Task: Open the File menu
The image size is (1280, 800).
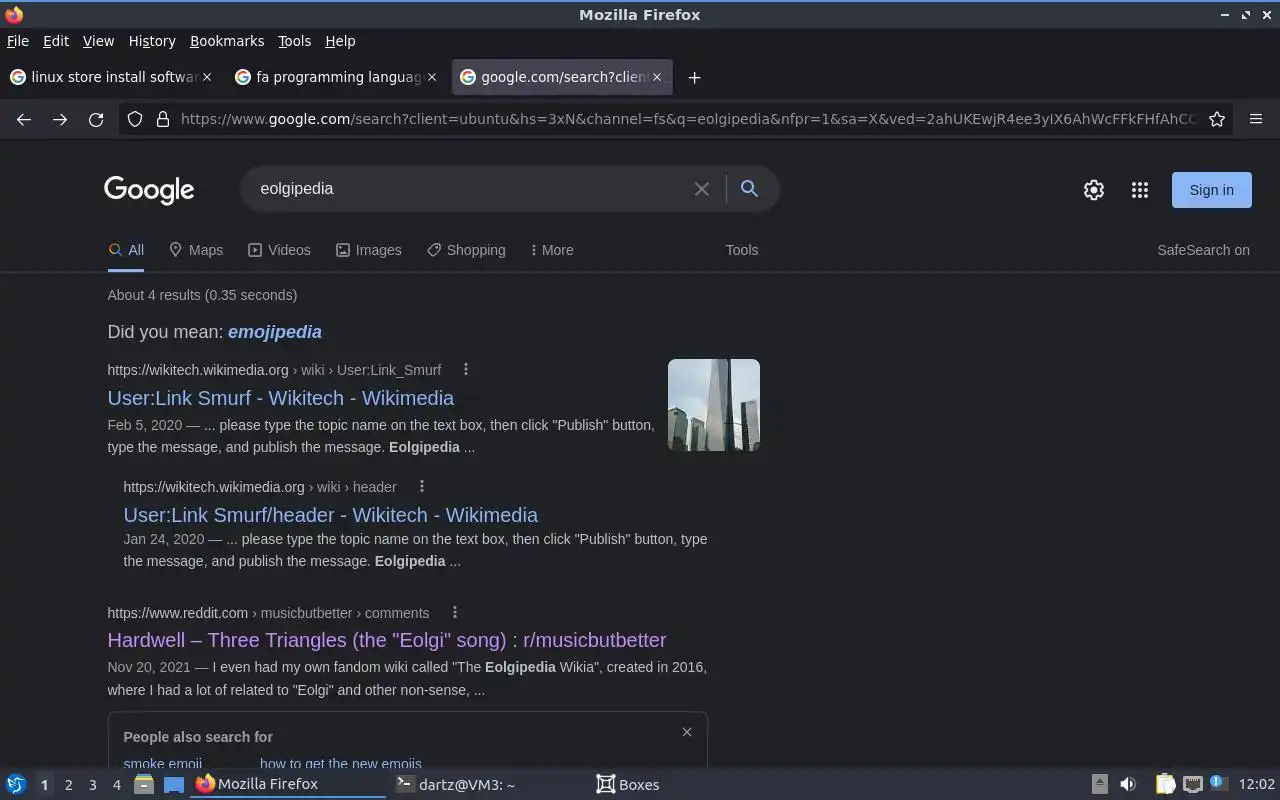Action: click(x=18, y=41)
